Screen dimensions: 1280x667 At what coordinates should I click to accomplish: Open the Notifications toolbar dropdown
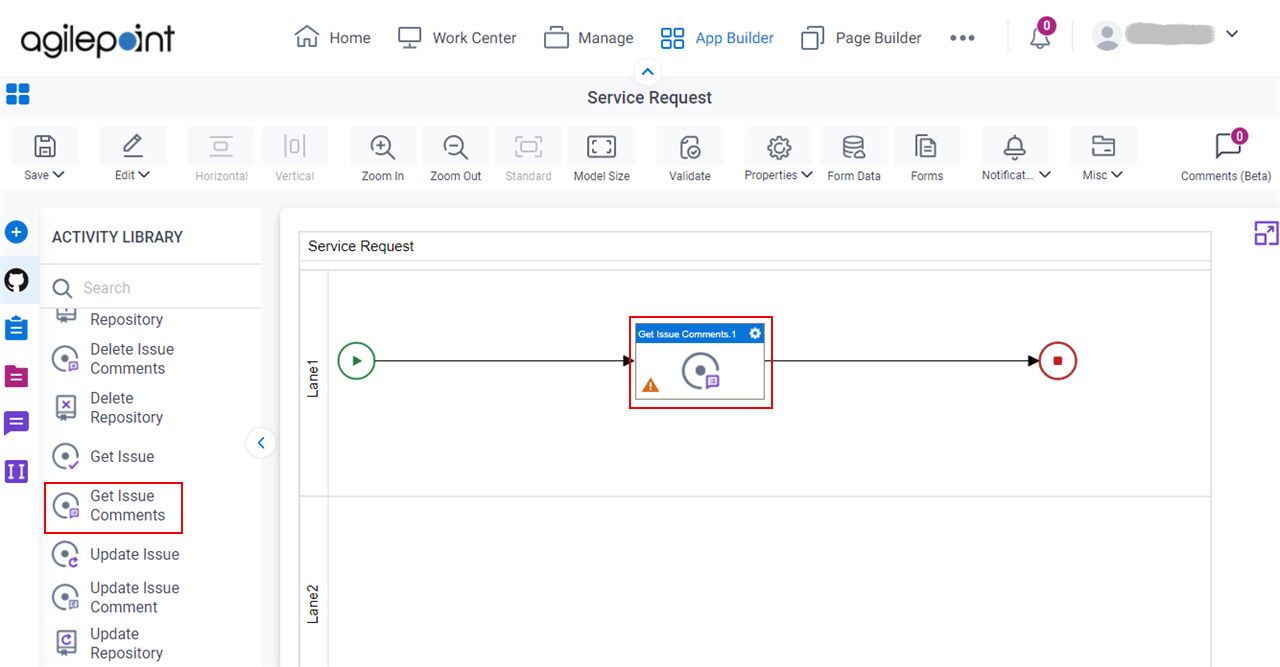pos(1016,156)
